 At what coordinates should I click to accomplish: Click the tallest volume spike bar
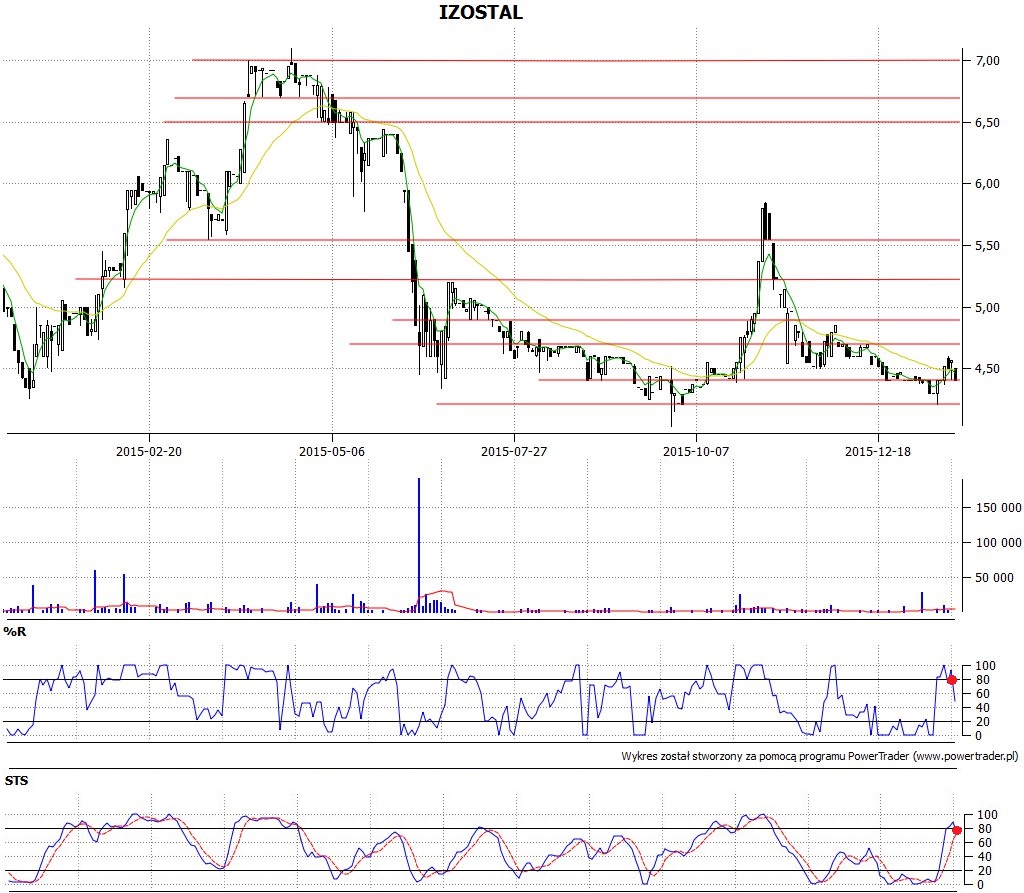click(x=419, y=545)
